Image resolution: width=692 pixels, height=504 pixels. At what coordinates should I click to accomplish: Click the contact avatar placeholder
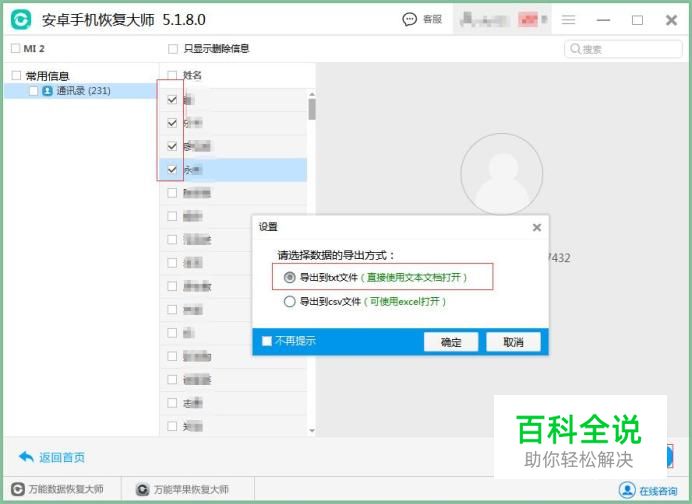click(502, 174)
